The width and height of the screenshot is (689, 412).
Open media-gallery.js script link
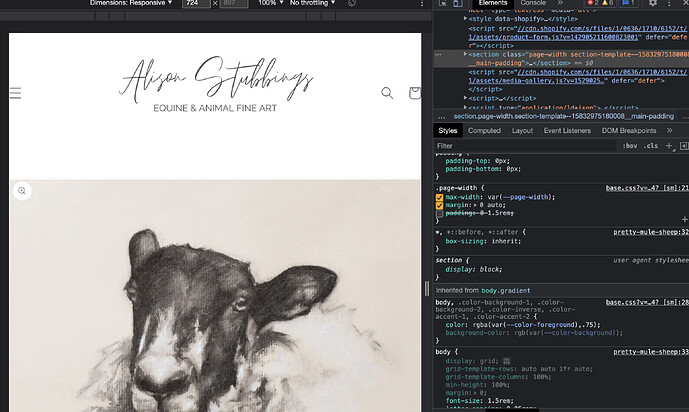pyautogui.click(x=538, y=80)
